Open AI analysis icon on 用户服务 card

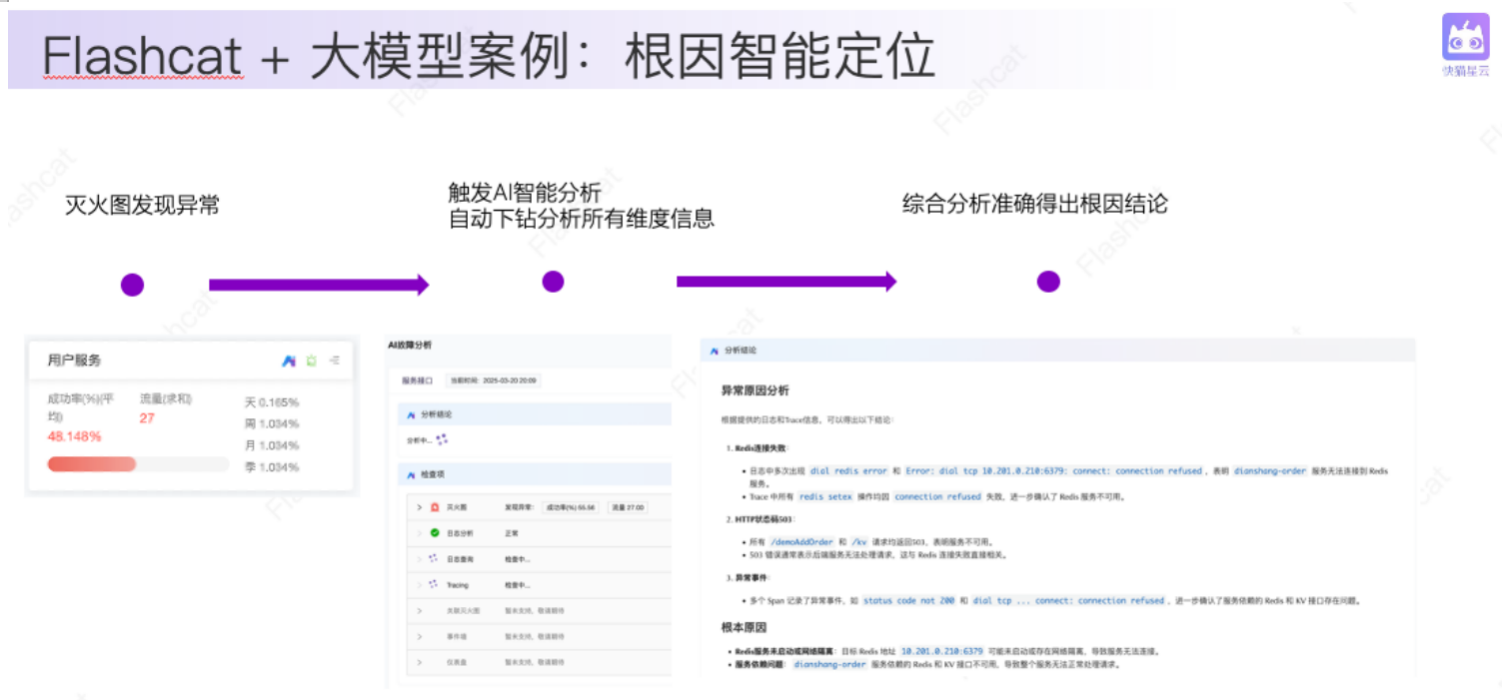[289, 361]
